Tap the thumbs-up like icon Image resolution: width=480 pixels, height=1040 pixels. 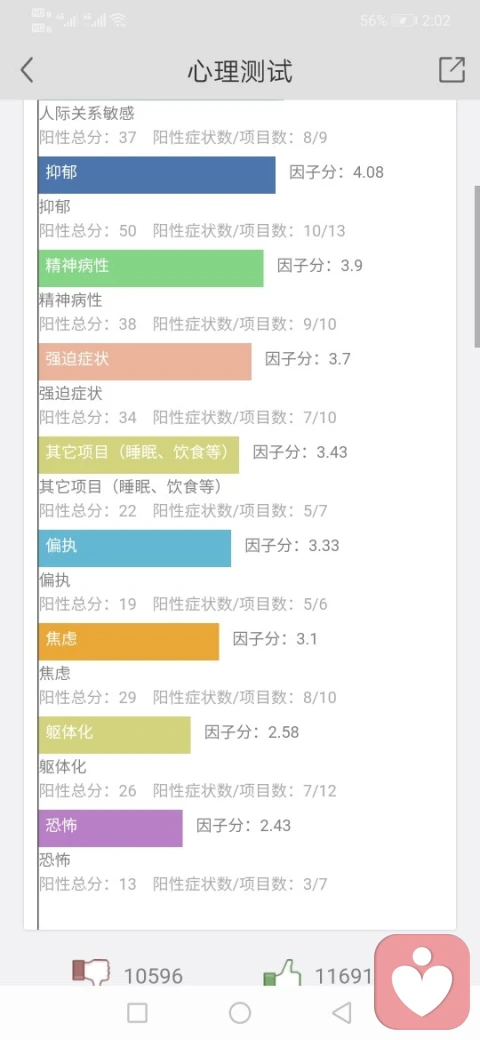tap(283, 974)
